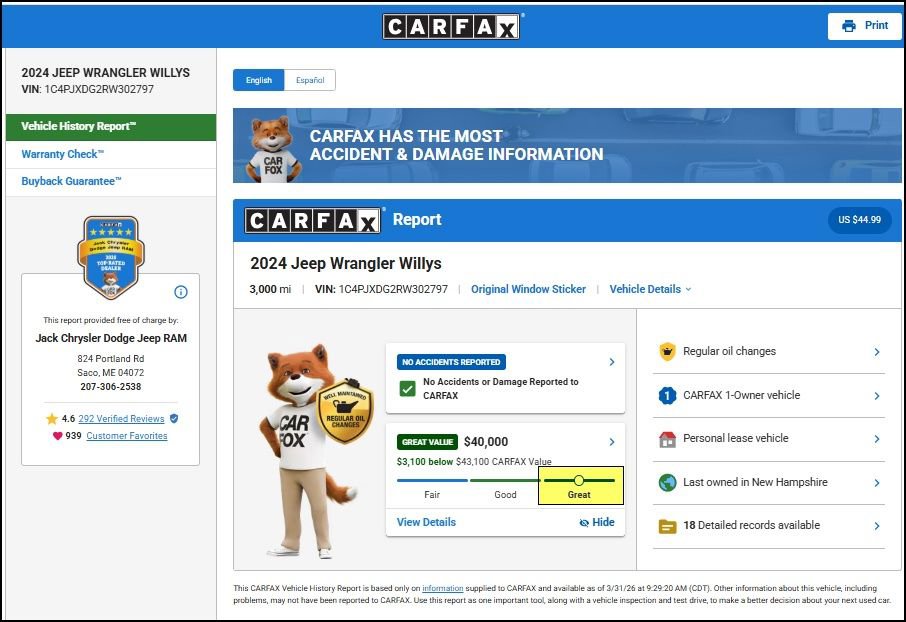Click the NO ACCIDENTS REPORTED badge
Screen dimensions: 906x622
[451, 362]
